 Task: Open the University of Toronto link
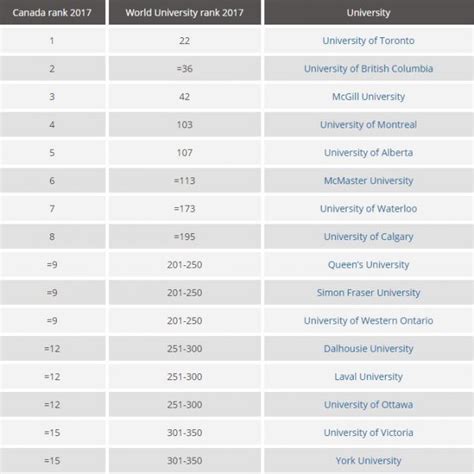(x=368, y=41)
